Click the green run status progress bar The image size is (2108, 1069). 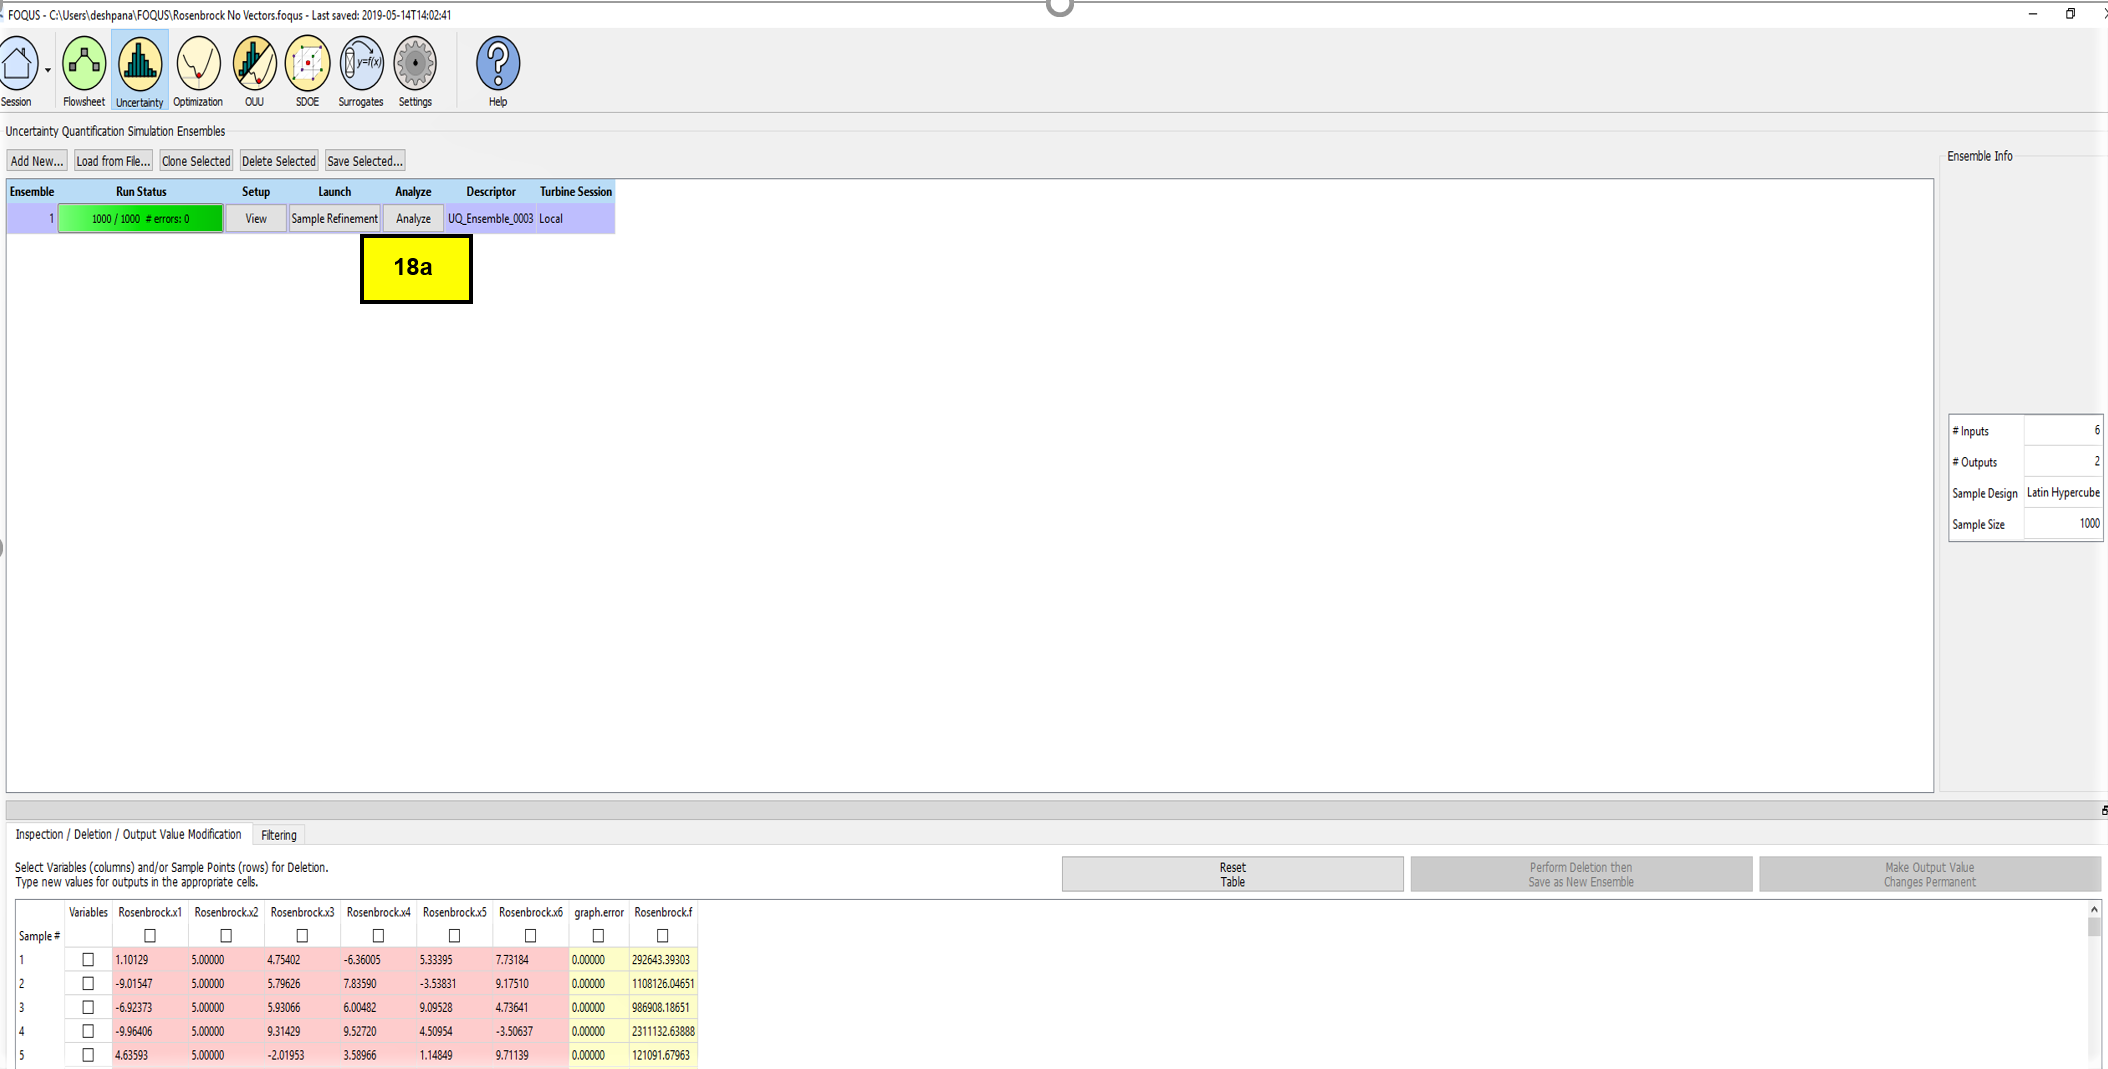pyautogui.click(x=140, y=218)
